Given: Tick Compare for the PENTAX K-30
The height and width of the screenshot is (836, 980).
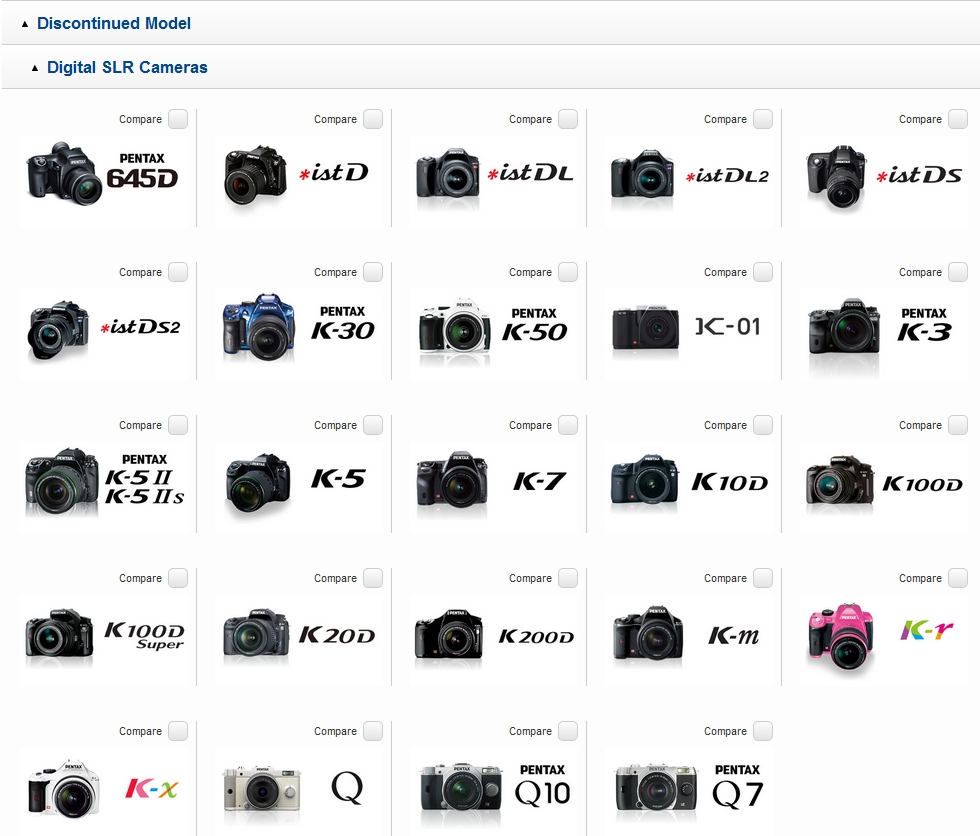Looking at the screenshot, I should click(x=373, y=272).
